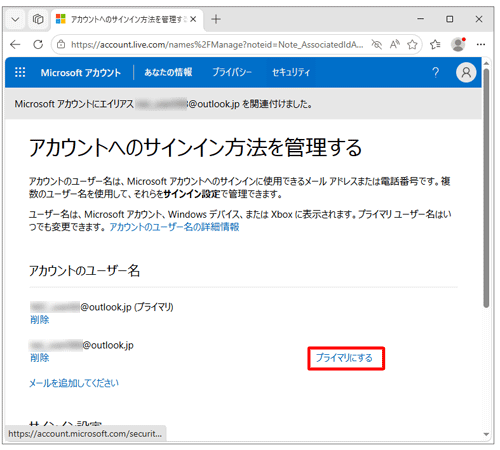Screen dimensions: 500x450
Task: Open the account manager avatar in header
Action: (466, 72)
